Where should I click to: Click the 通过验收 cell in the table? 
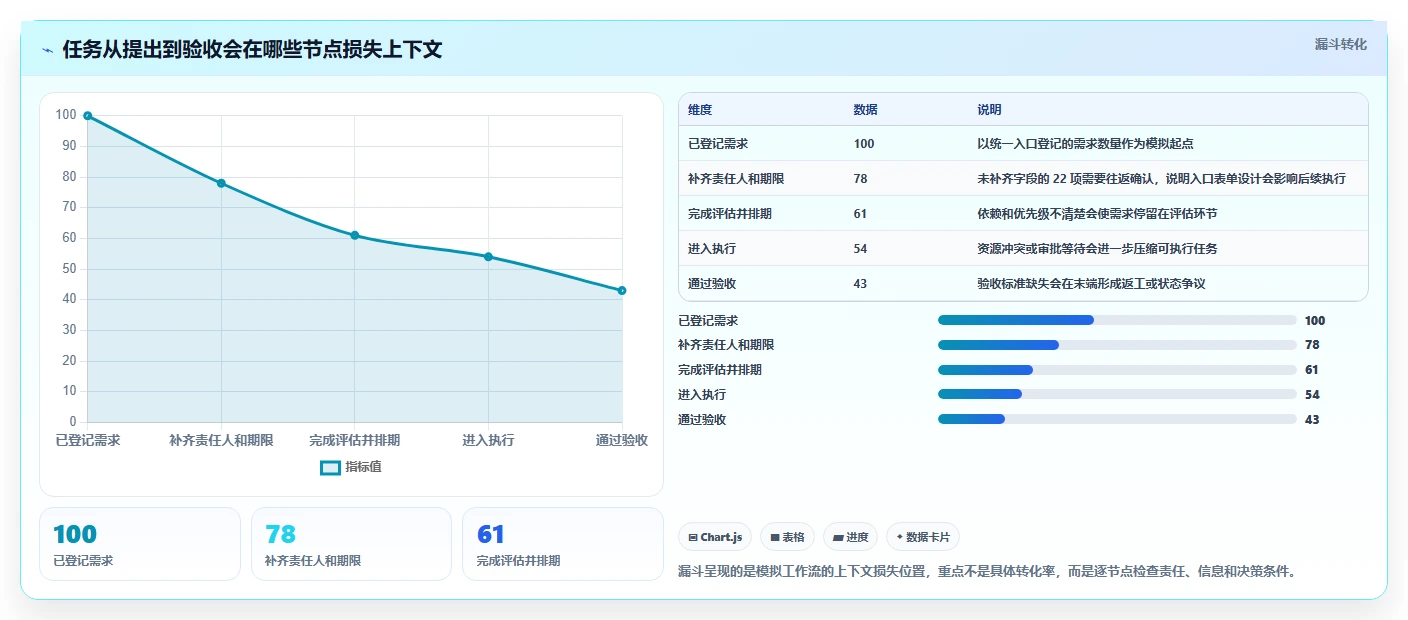point(712,284)
